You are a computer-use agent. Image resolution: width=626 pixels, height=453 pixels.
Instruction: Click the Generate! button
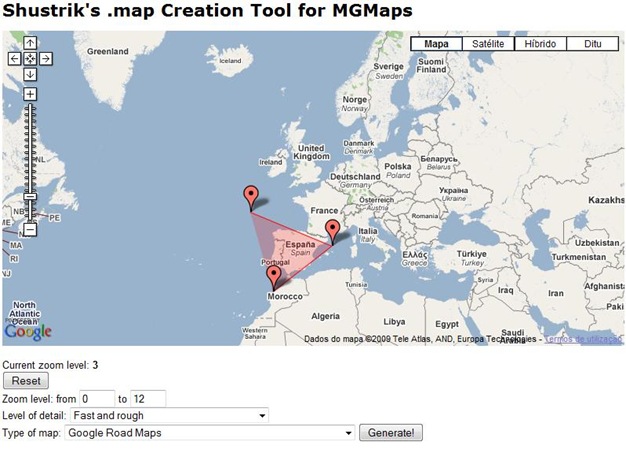pyautogui.click(x=391, y=433)
